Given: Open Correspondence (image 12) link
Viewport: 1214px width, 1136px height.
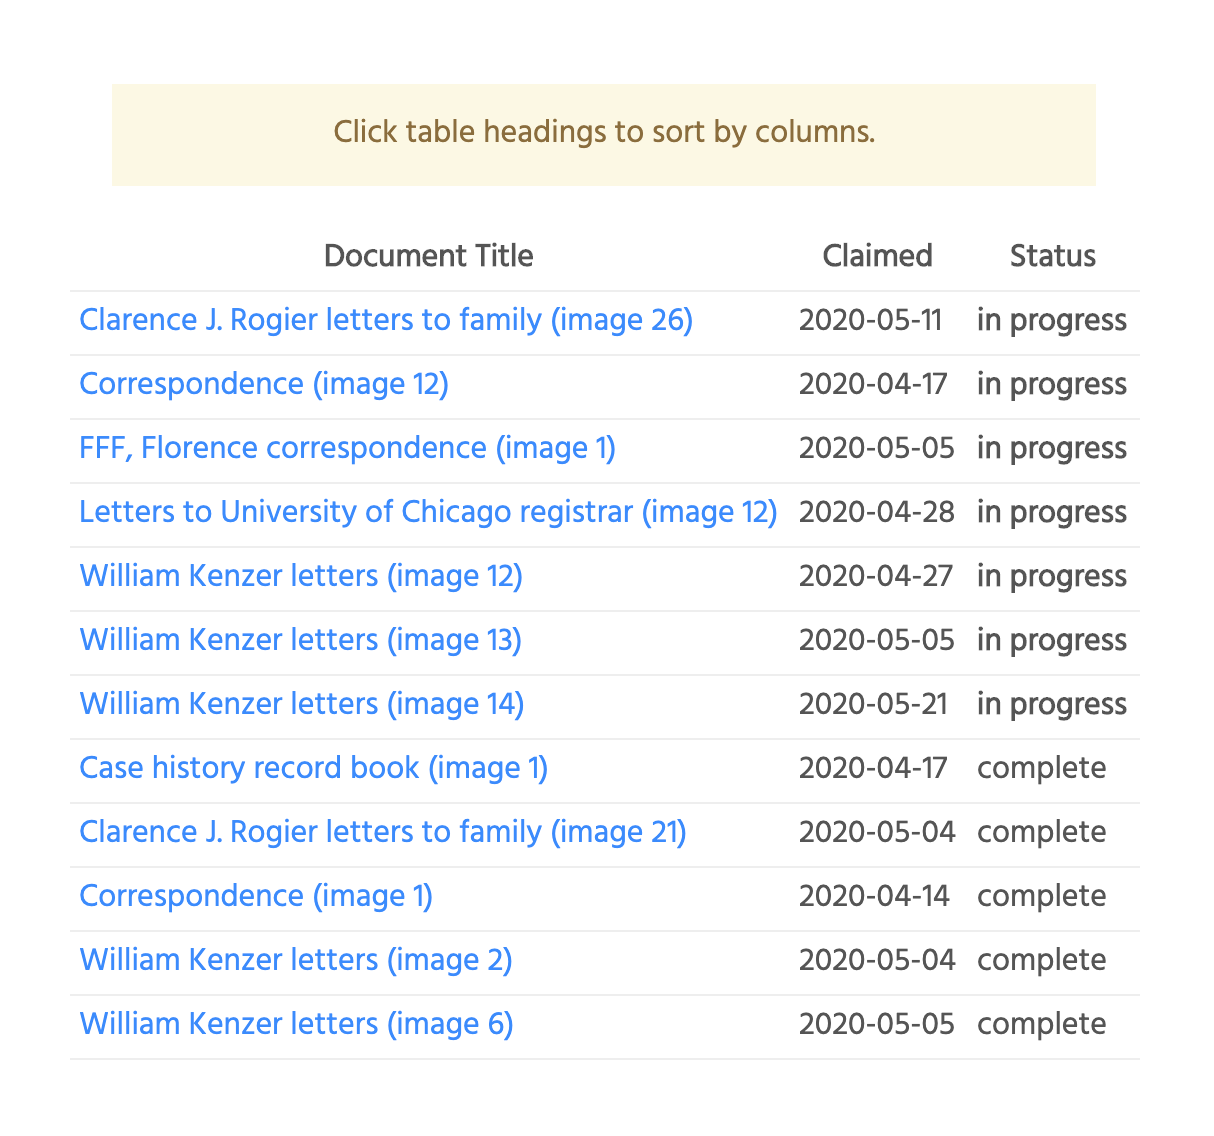Looking at the screenshot, I should click(x=263, y=384).
